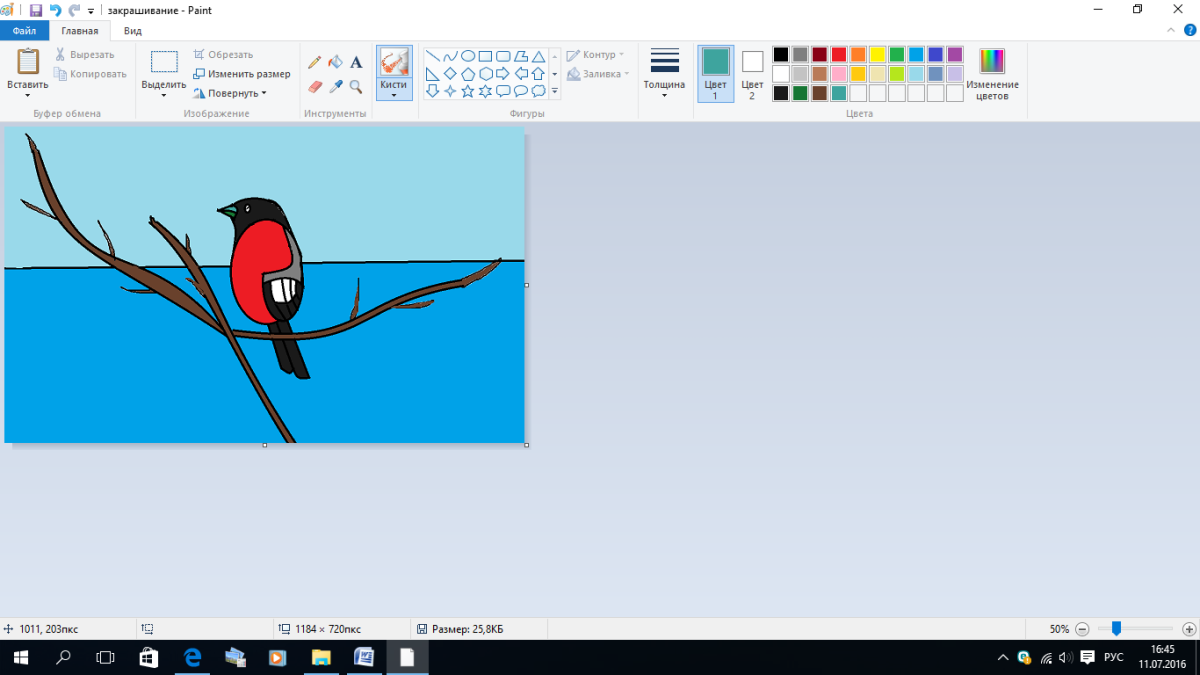
Task: Switch to the Вид tab
Action: coord(133,31)
